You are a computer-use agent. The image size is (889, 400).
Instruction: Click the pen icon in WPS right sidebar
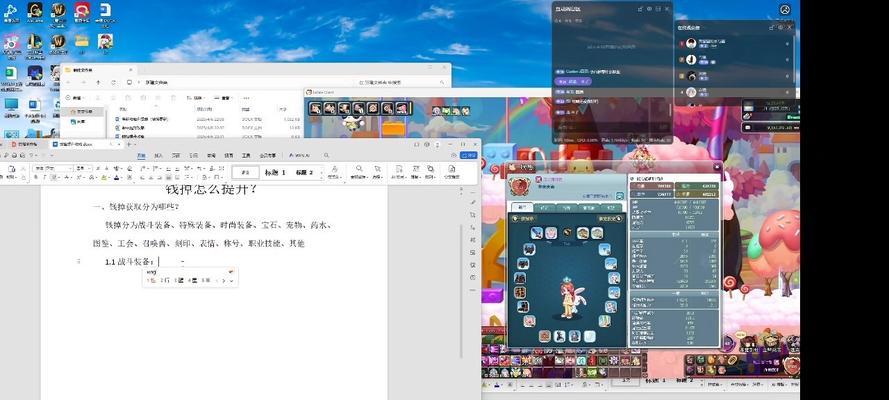[x=473, y=202]
